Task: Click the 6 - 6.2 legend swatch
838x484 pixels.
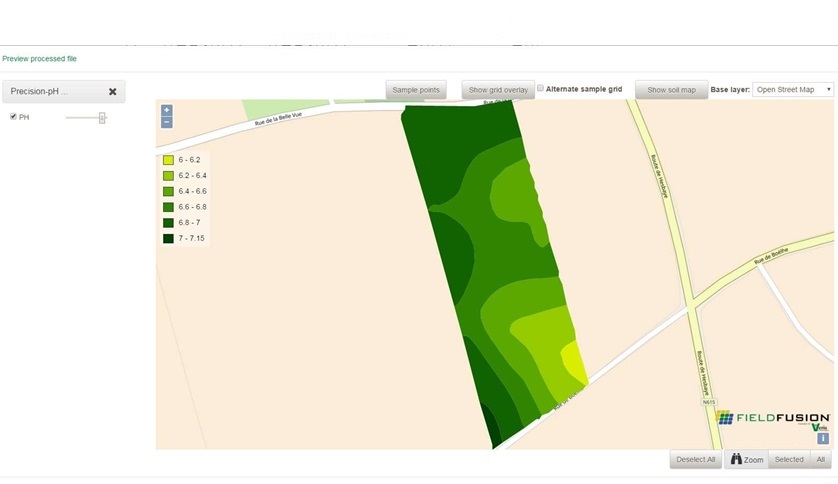Action: pos(168,160)
